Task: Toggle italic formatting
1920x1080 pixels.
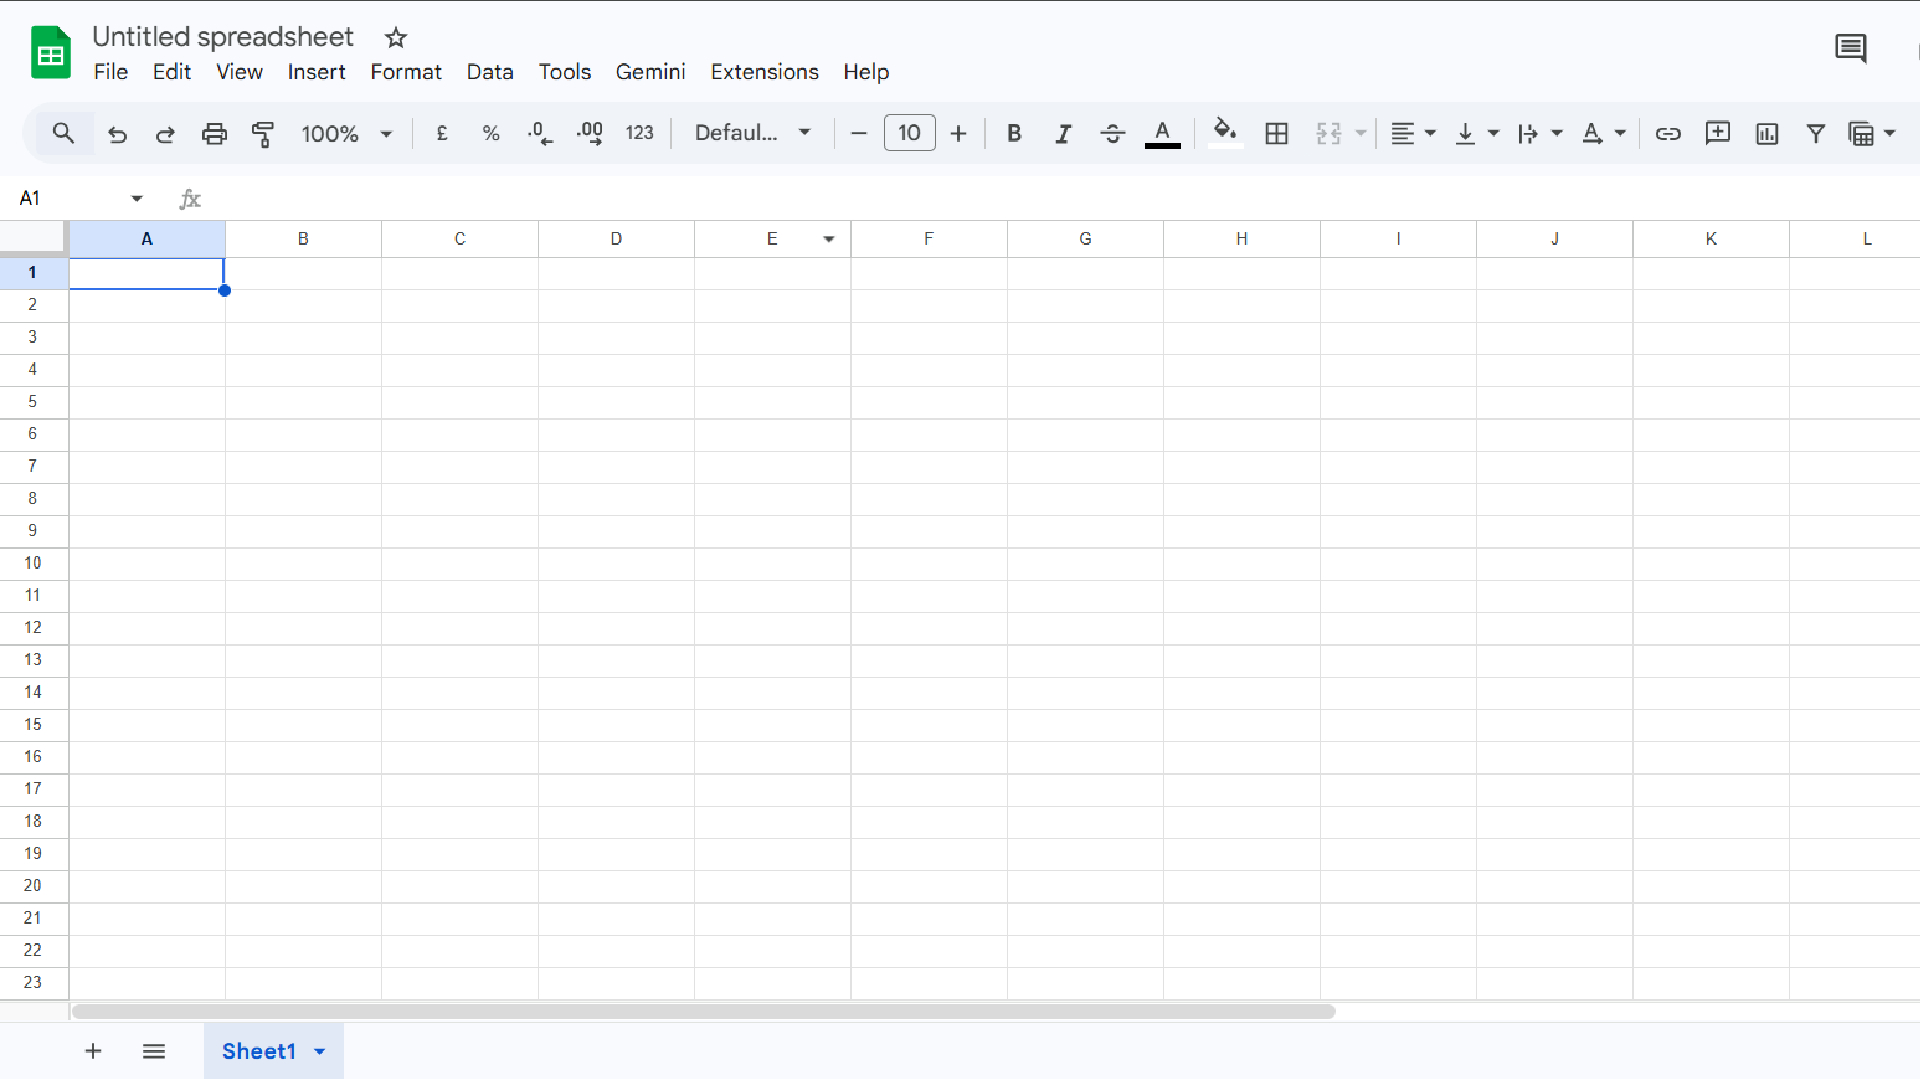Action: [1063, 133]
